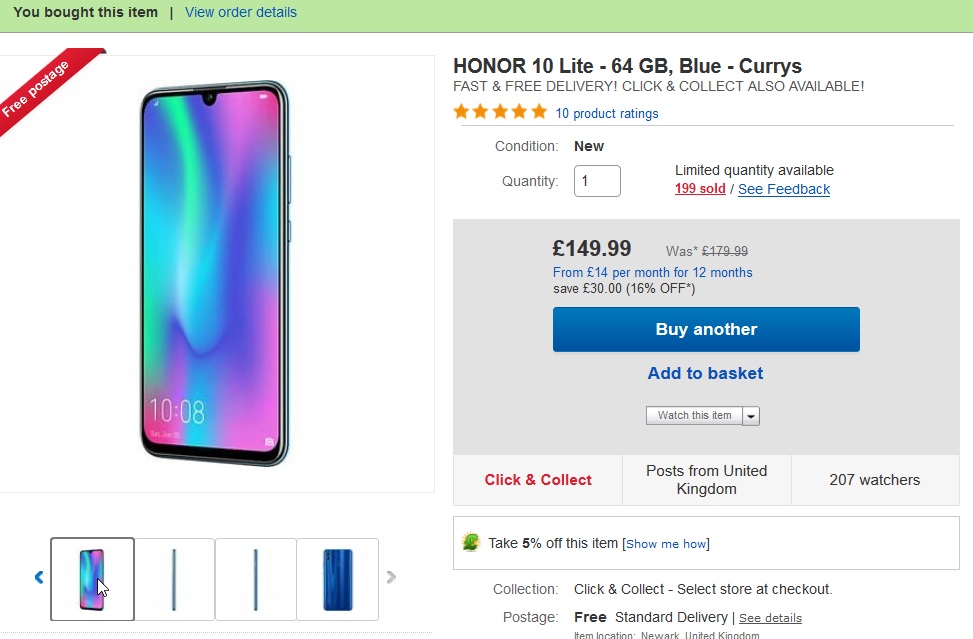Click the five-star rating icons
The image size is (973, 639).
[x=500, y=112]
